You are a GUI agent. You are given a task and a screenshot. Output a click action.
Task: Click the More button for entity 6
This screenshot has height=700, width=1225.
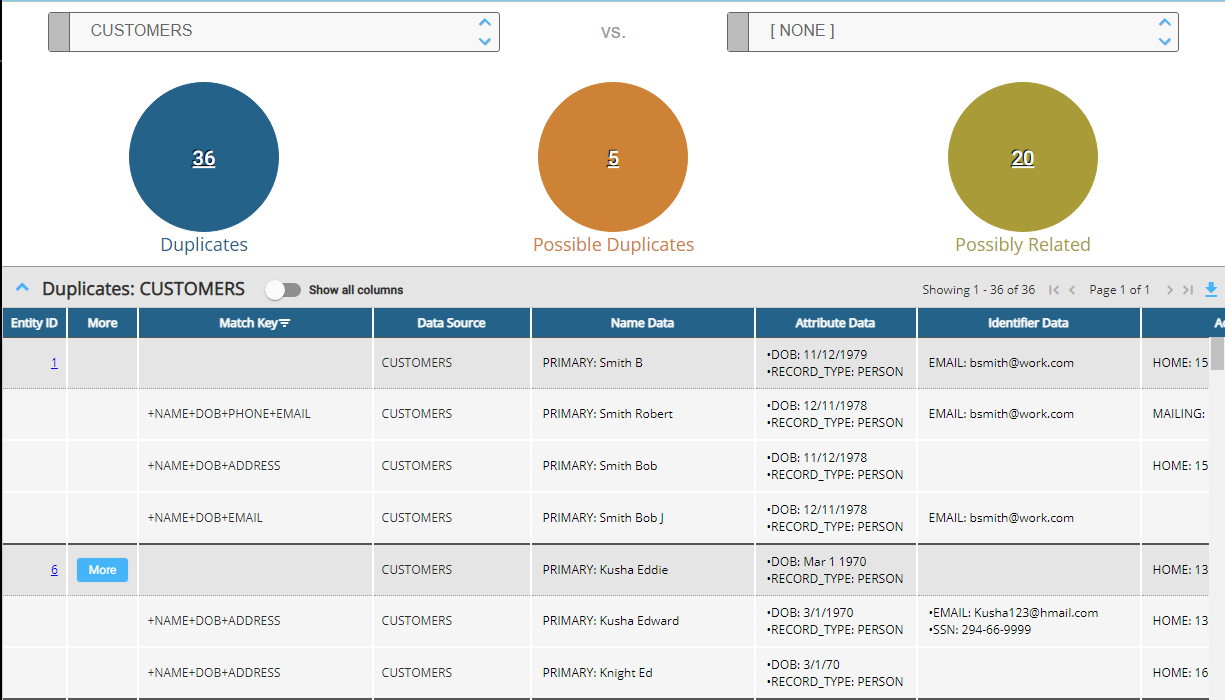[102, 570]
